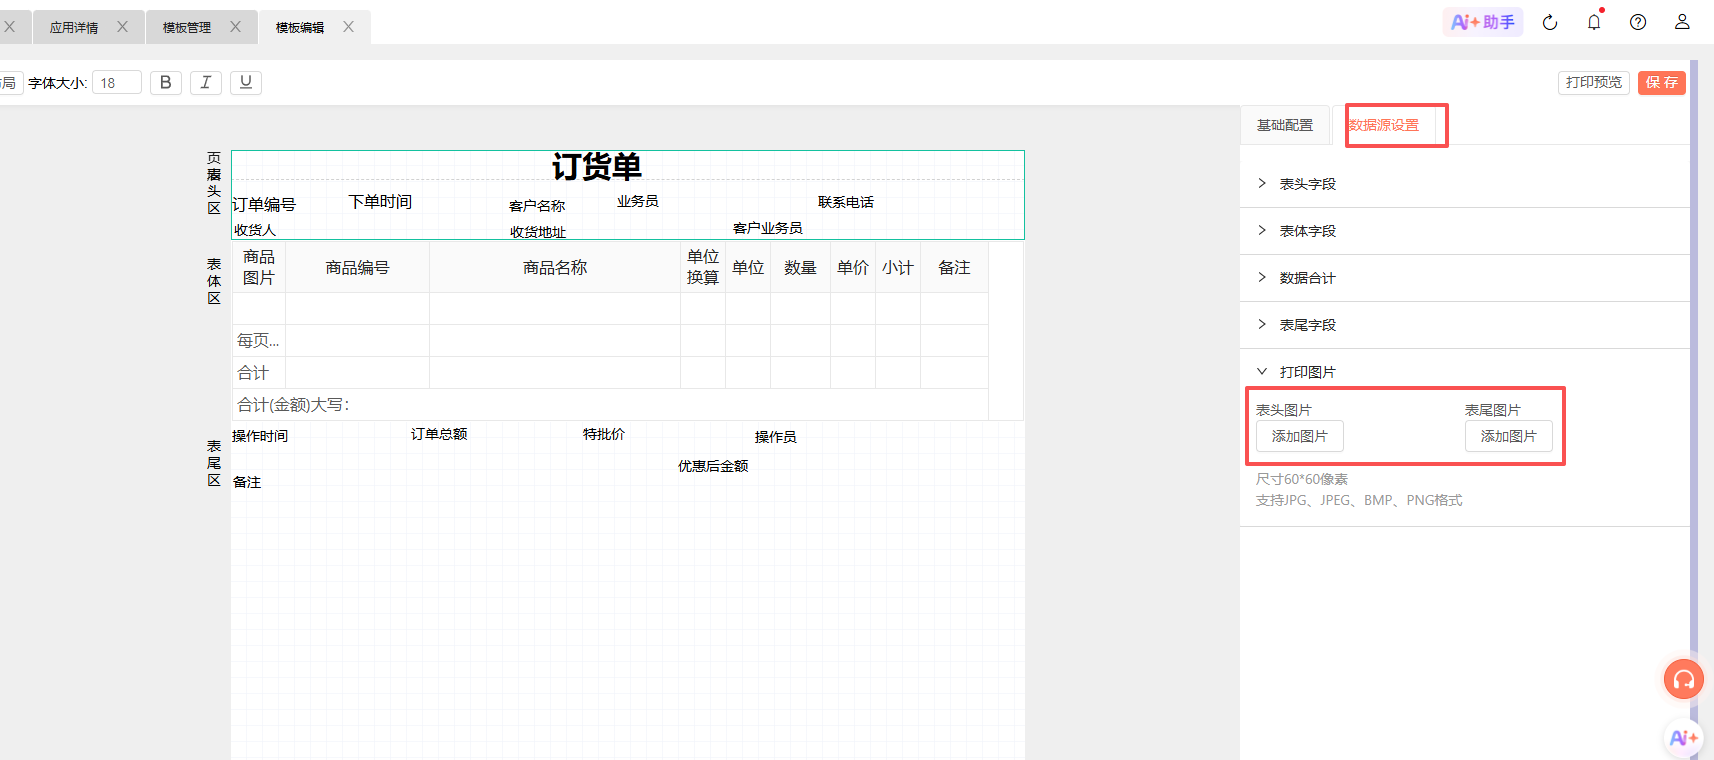Switch to the 应用详情 tab
1714x760 pixels.
coord(74,28)
